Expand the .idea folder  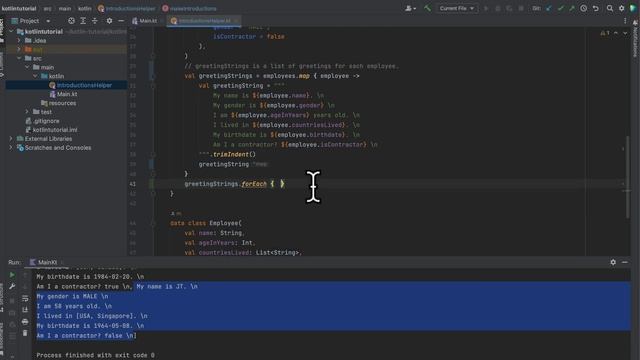point(19,40)
